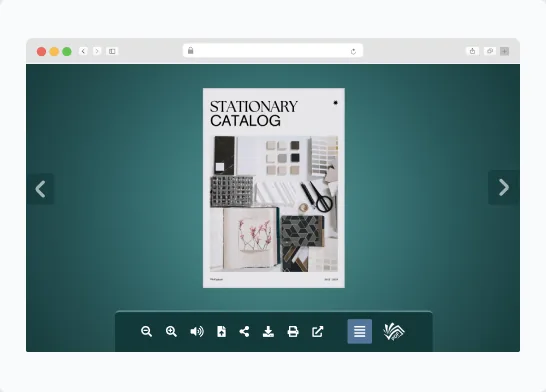Show all tabs overview button
This screenshot has height=392, width=546.
click(490, 51)
